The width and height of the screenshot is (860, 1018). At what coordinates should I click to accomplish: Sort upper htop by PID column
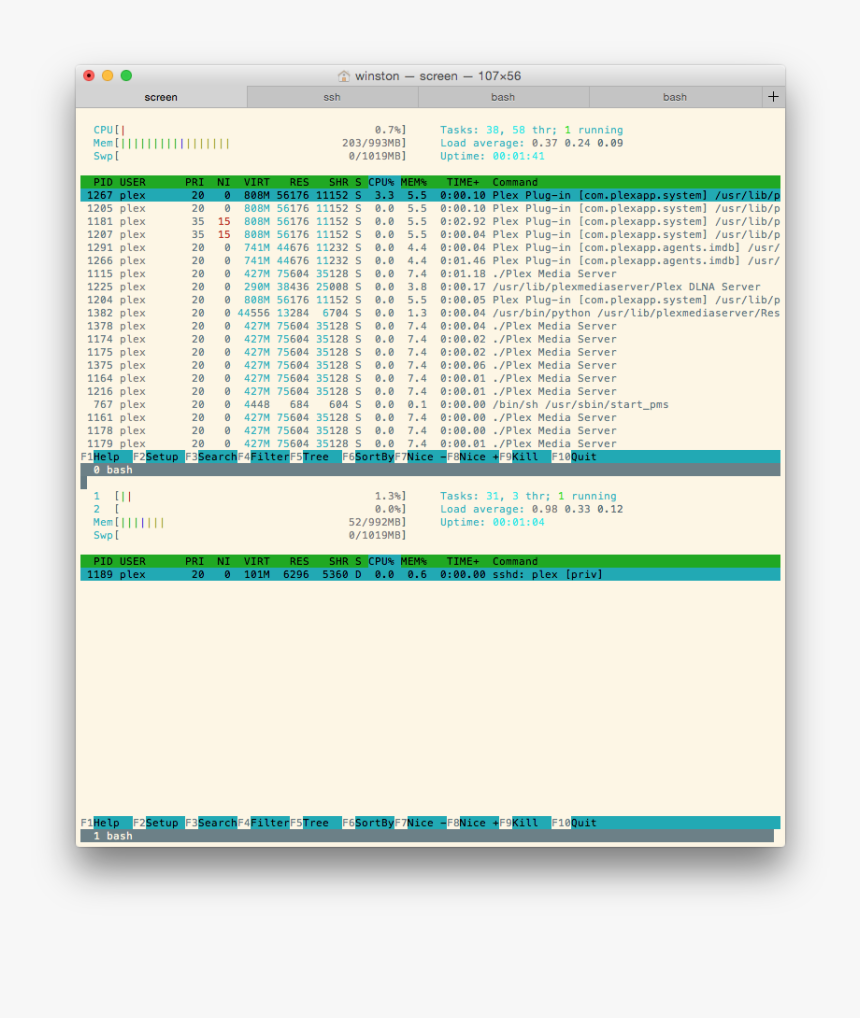coord(103,182)
